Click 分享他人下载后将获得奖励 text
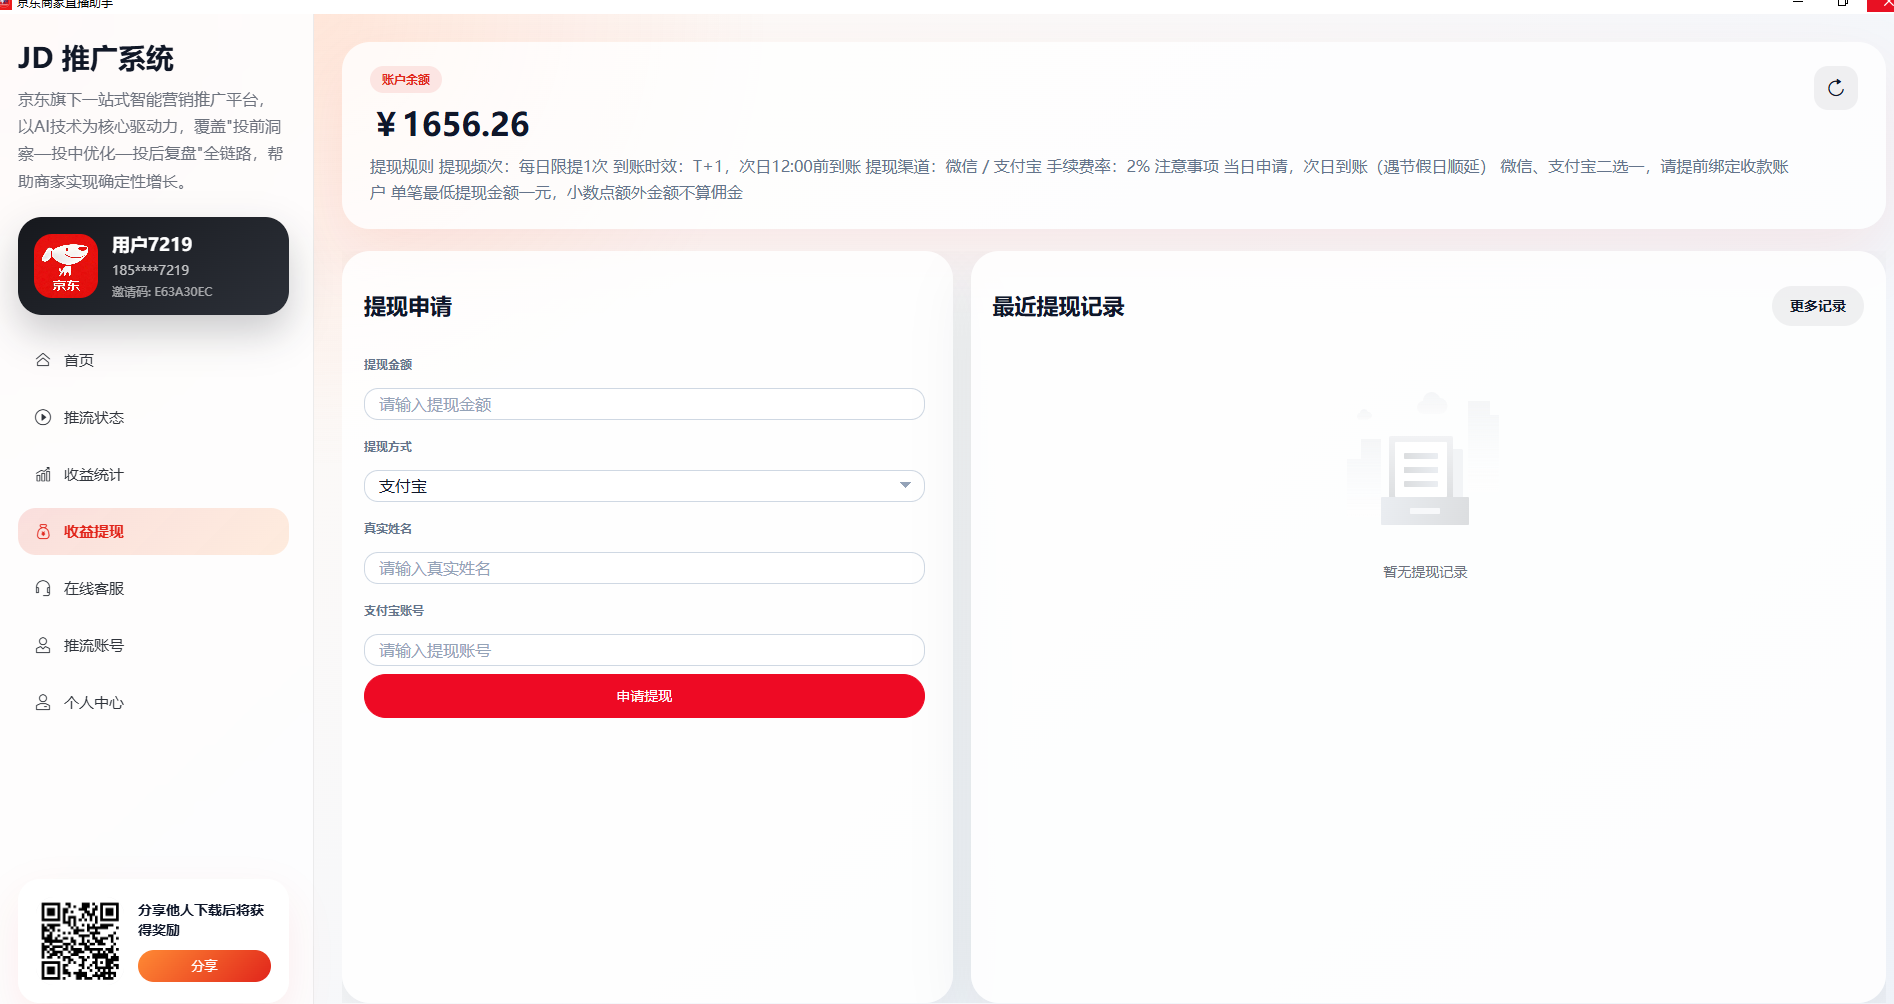This screenshot has height=1004, width=1894. tap(201, 920)
